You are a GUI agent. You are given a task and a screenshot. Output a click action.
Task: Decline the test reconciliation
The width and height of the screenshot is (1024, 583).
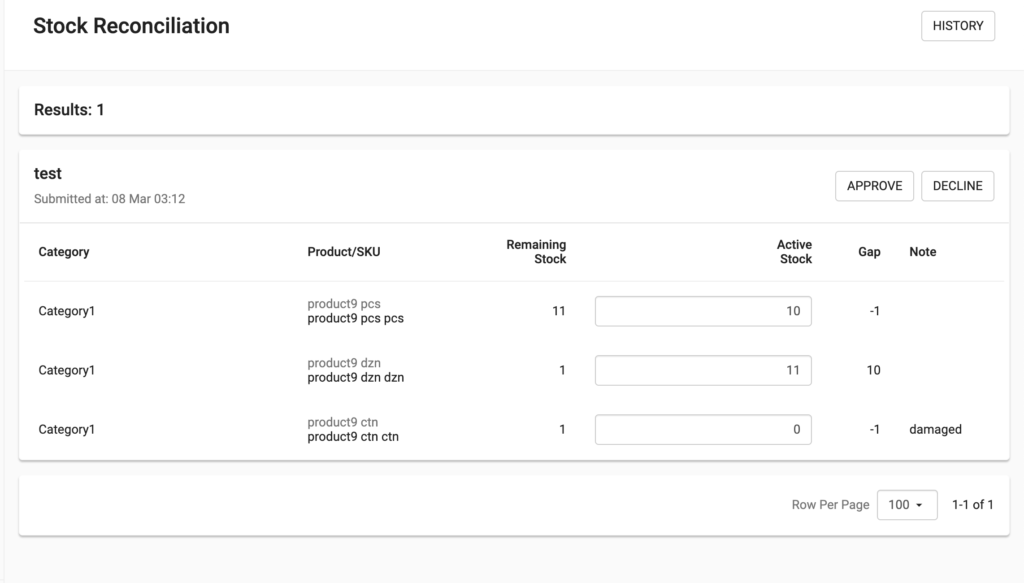pyautogui.click(x=957, y=186)
